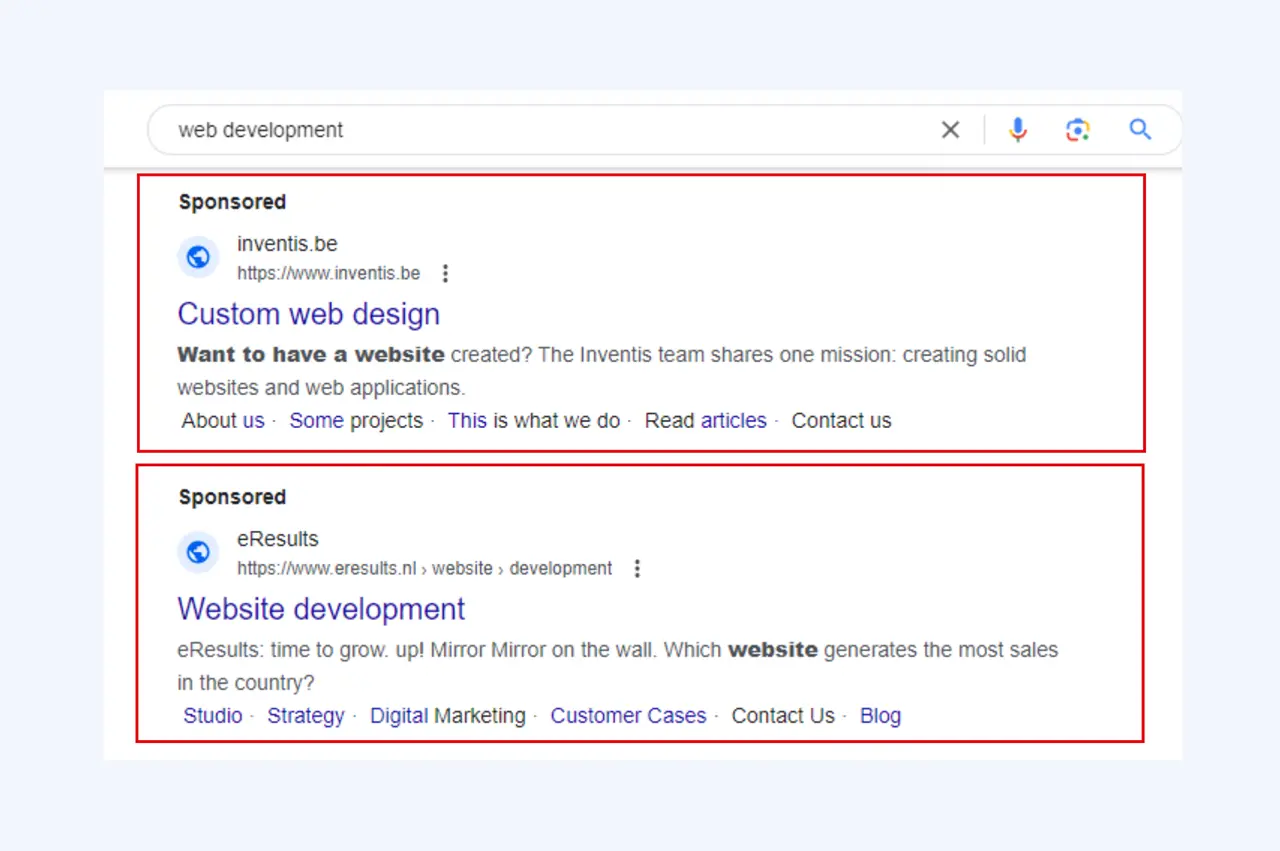Click the 'eResults' site name

[277, 539]
